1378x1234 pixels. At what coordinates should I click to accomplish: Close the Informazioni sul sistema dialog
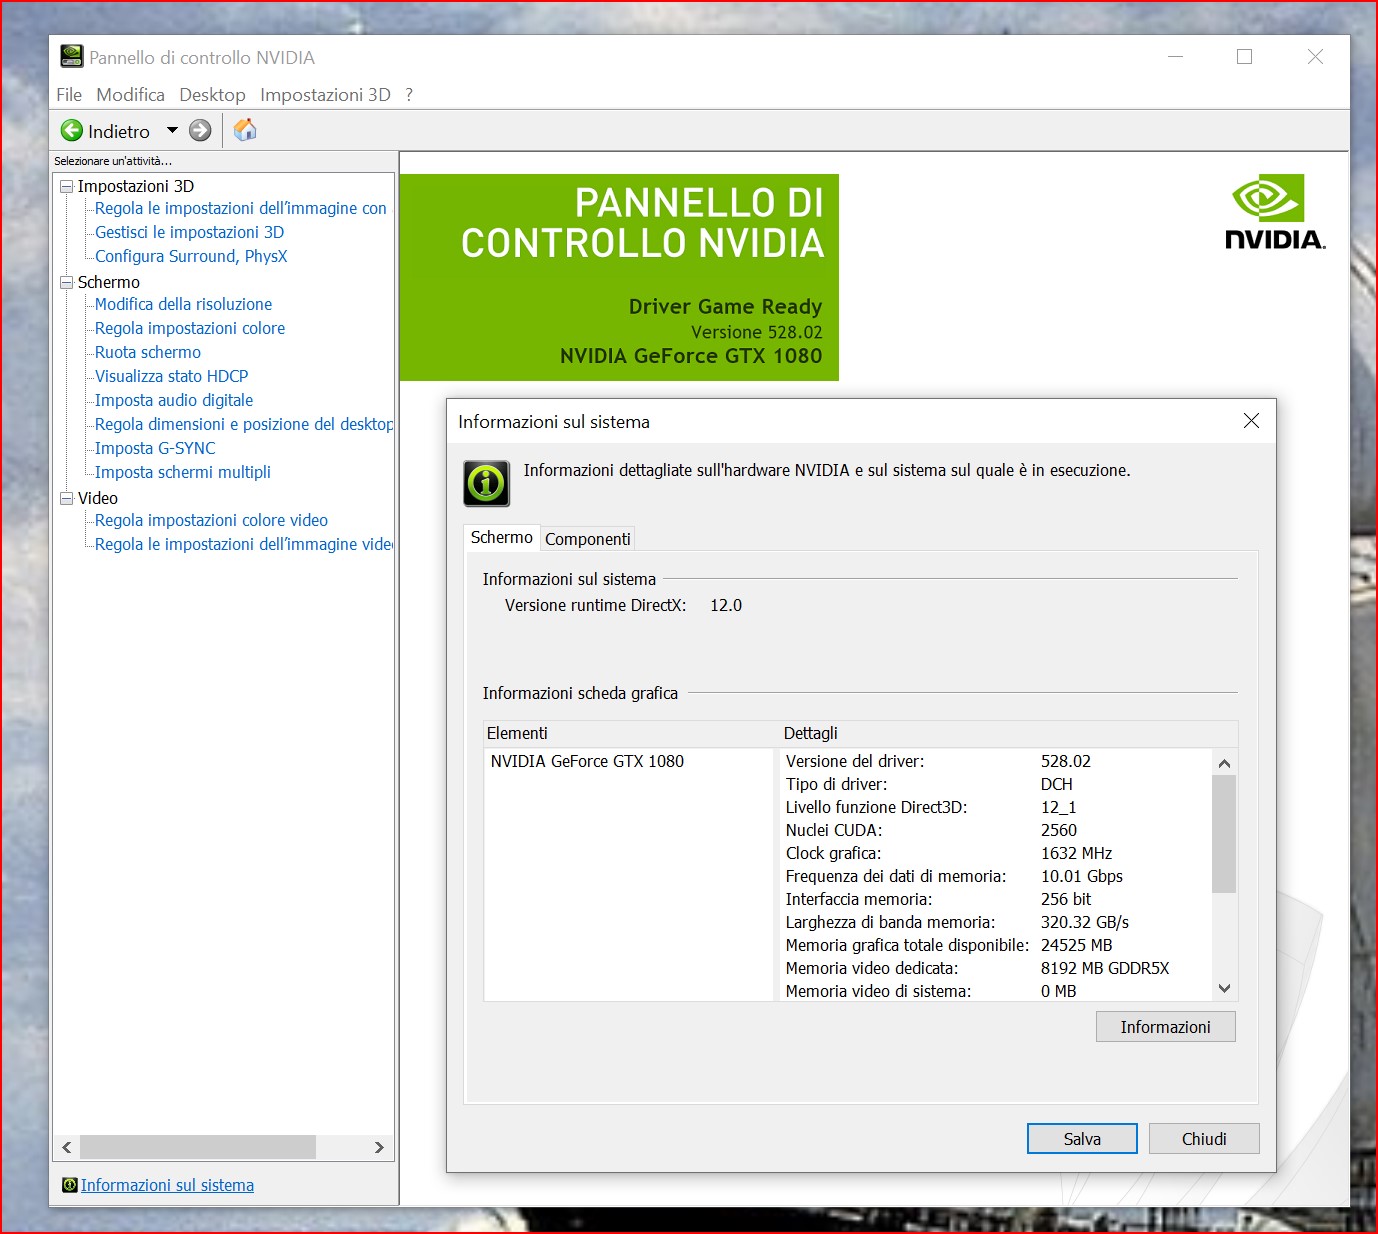point(1251,421)
